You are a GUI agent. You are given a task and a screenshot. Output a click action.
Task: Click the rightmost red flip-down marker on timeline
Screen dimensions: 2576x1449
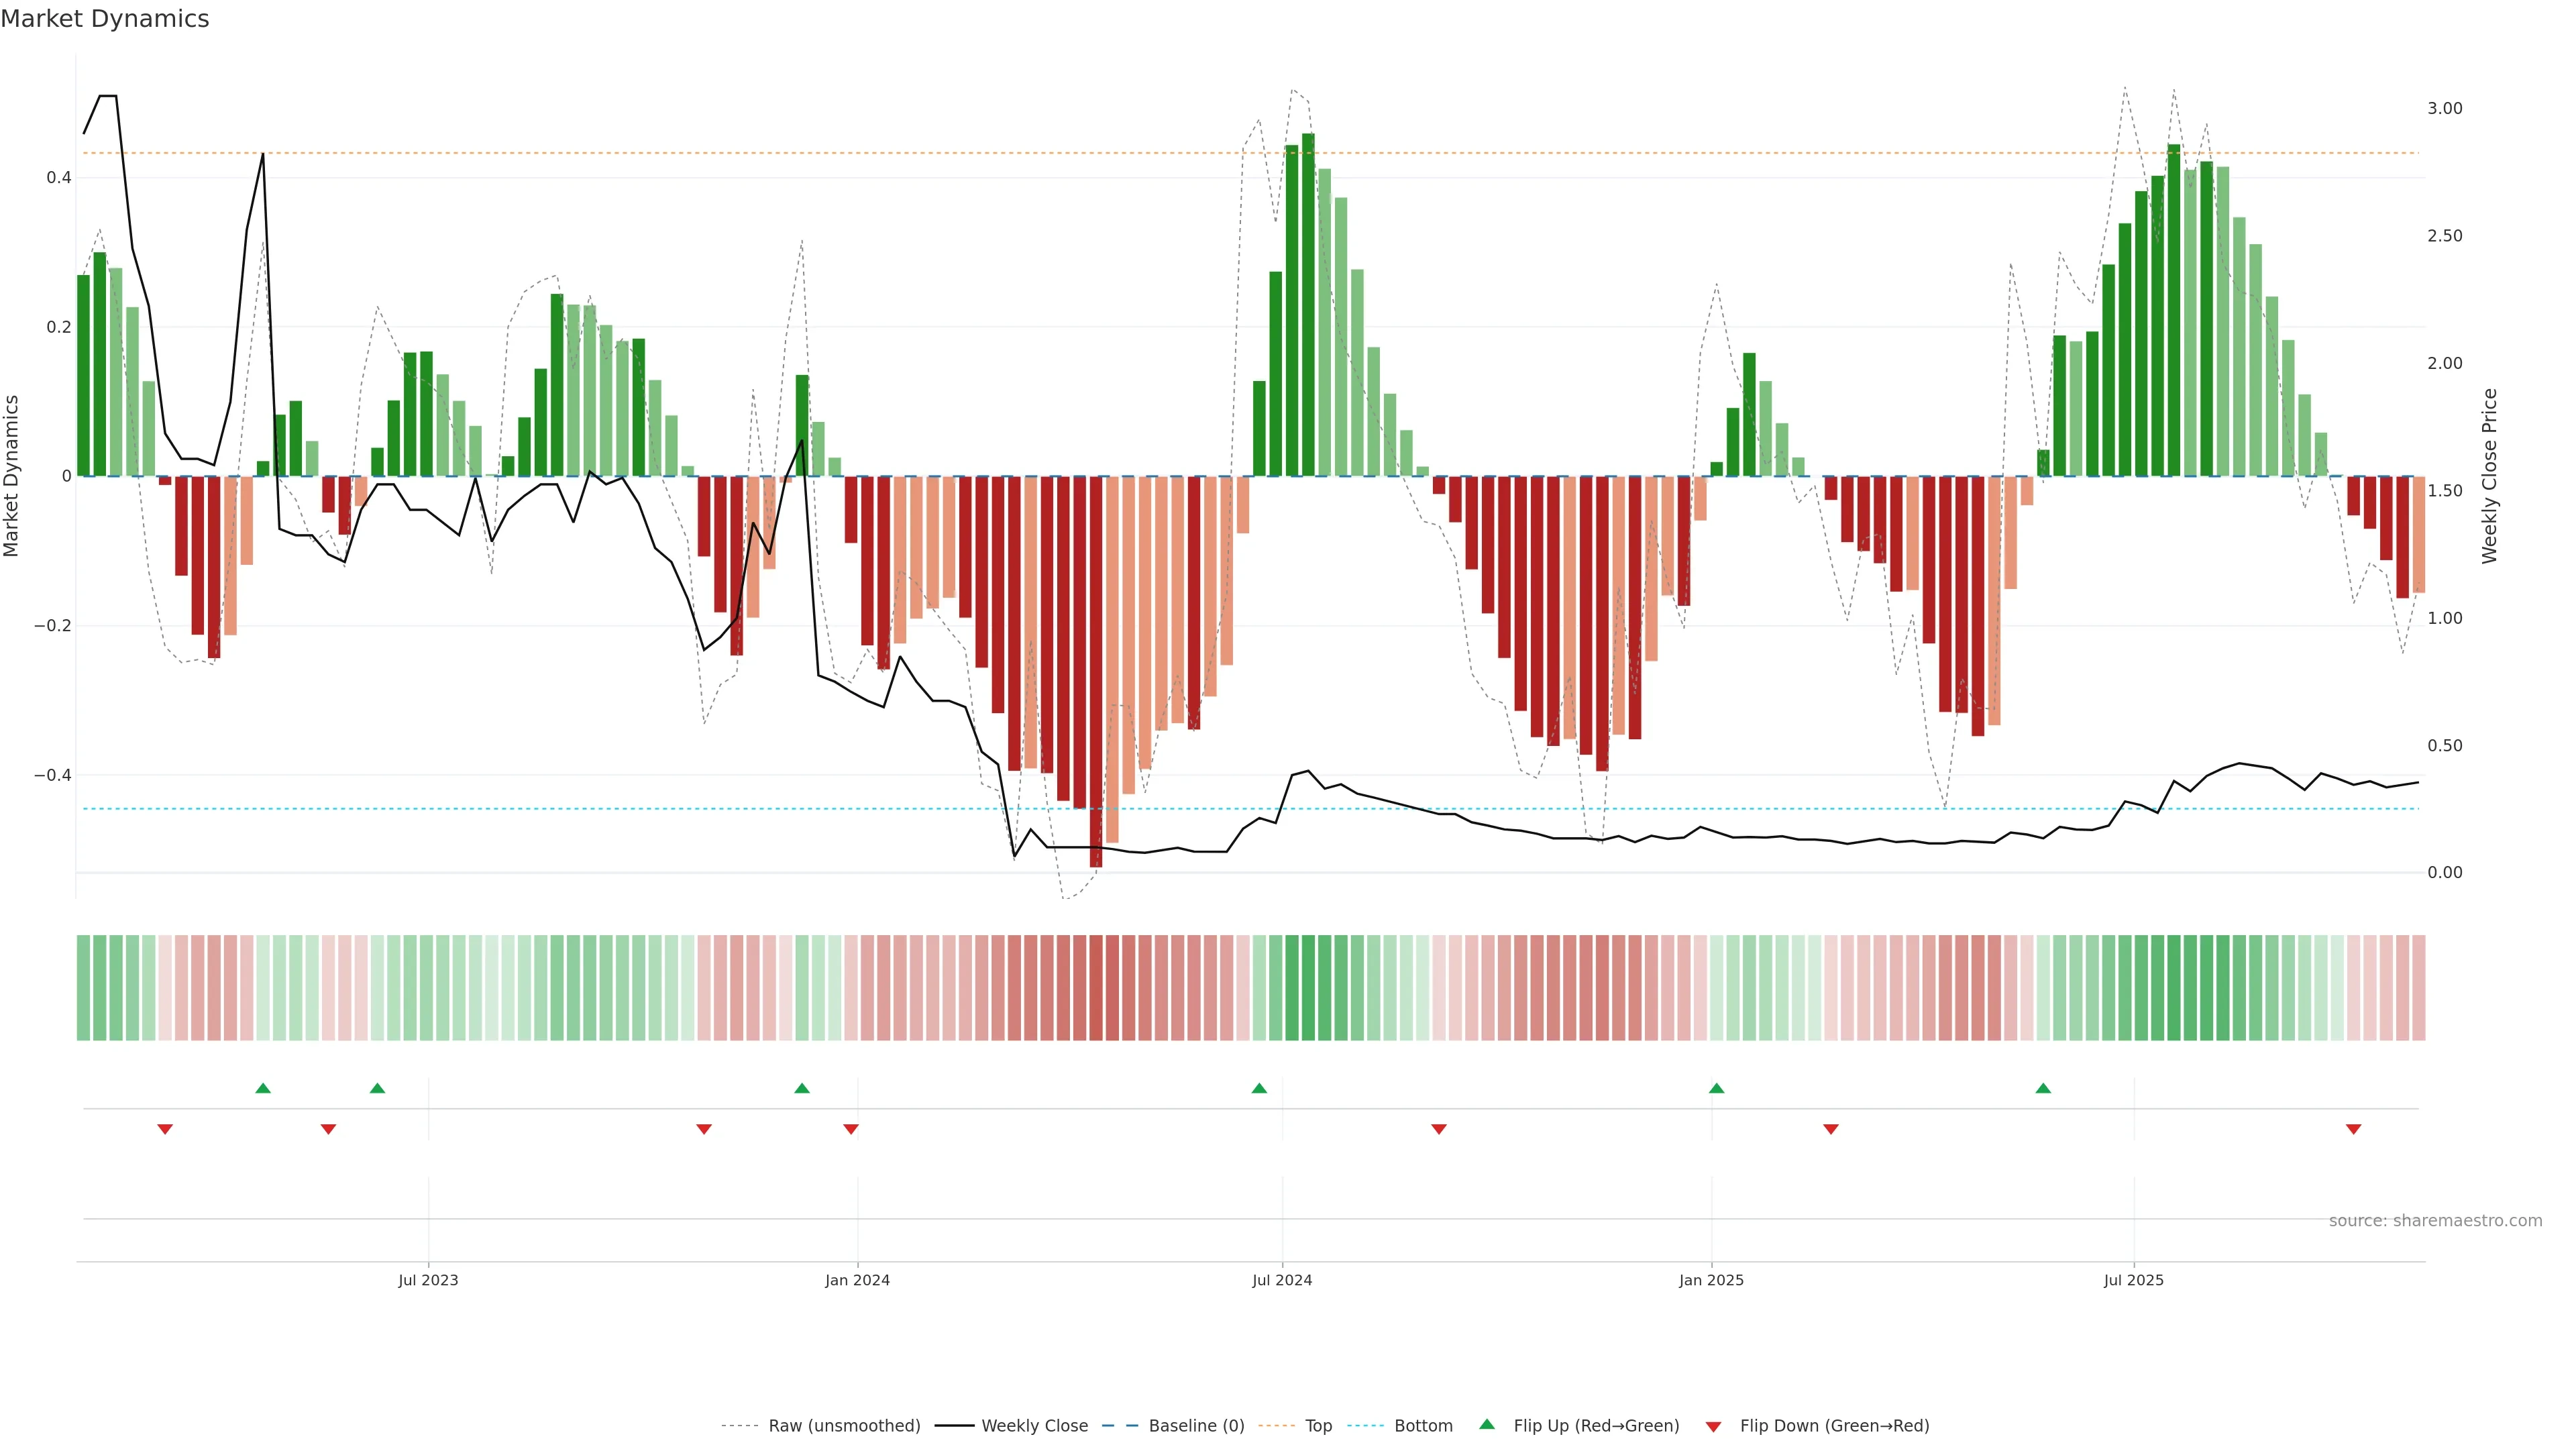coord(2353,1129)
